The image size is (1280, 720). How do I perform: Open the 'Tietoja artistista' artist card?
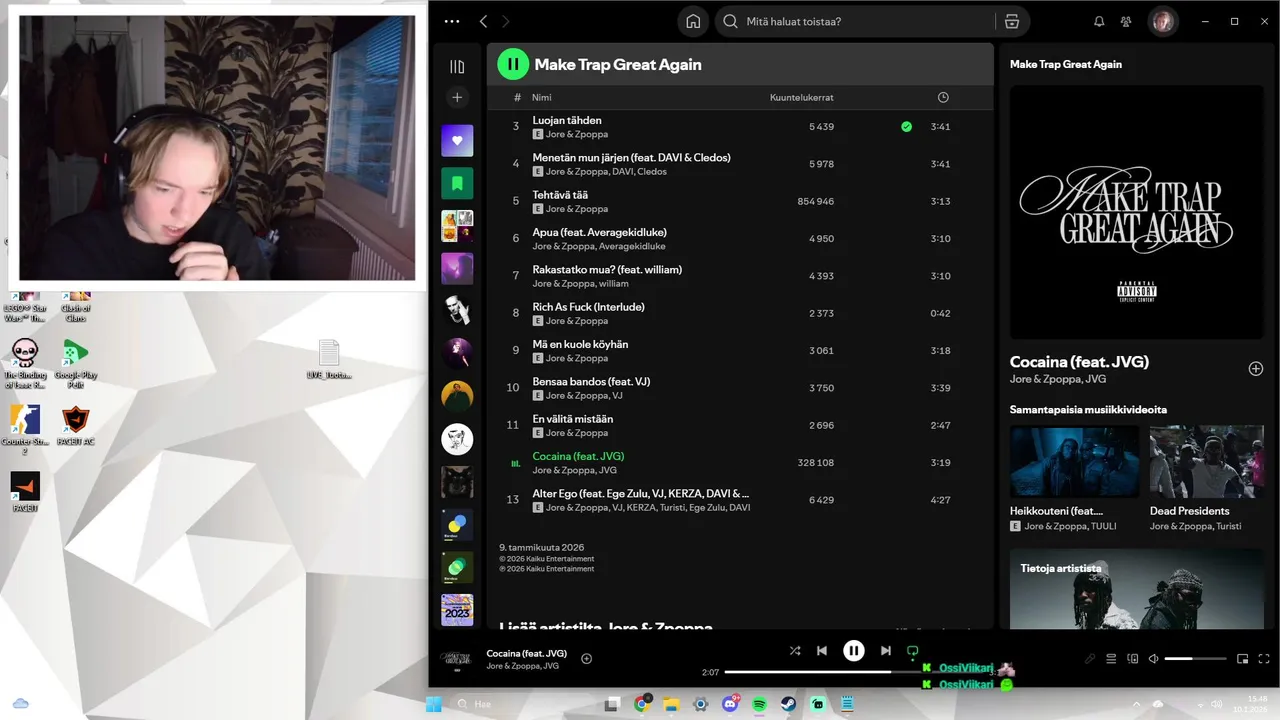coord(1137,589)
